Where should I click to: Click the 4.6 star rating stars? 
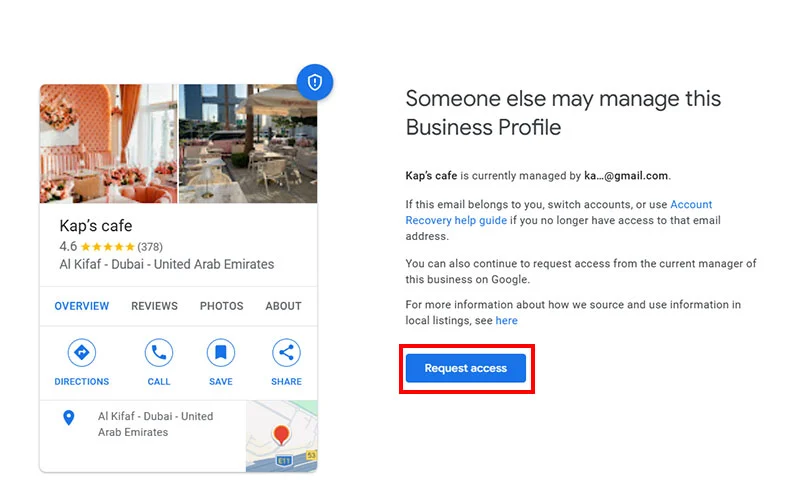106,246
